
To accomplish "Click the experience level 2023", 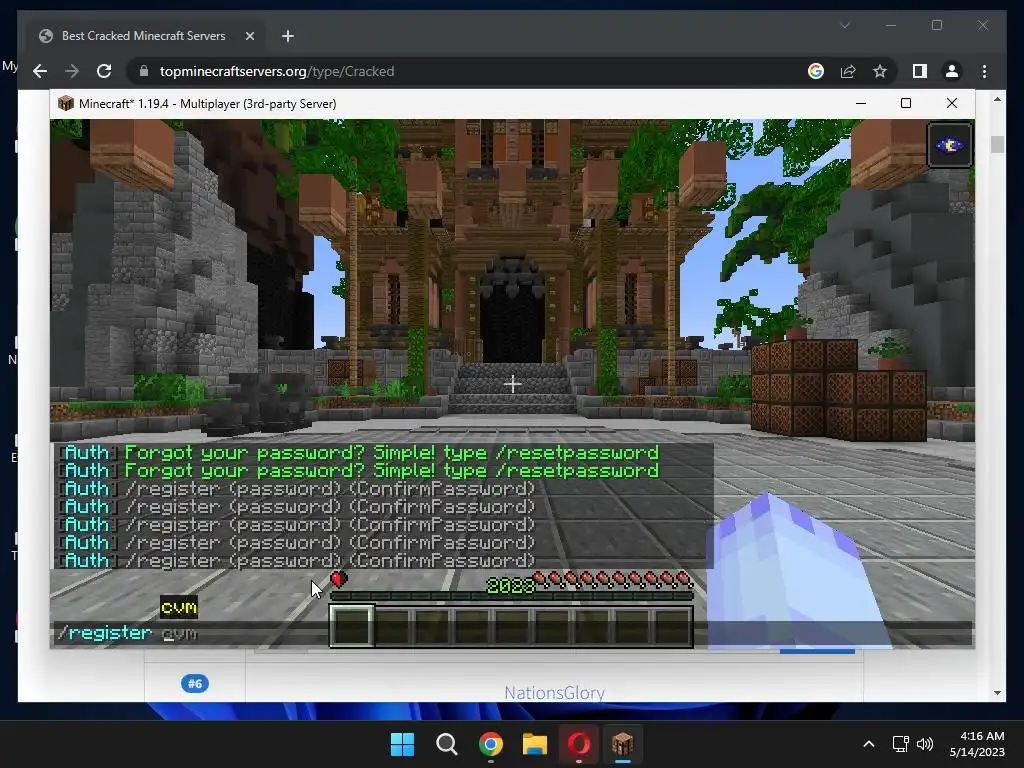I will pos(511,586).
